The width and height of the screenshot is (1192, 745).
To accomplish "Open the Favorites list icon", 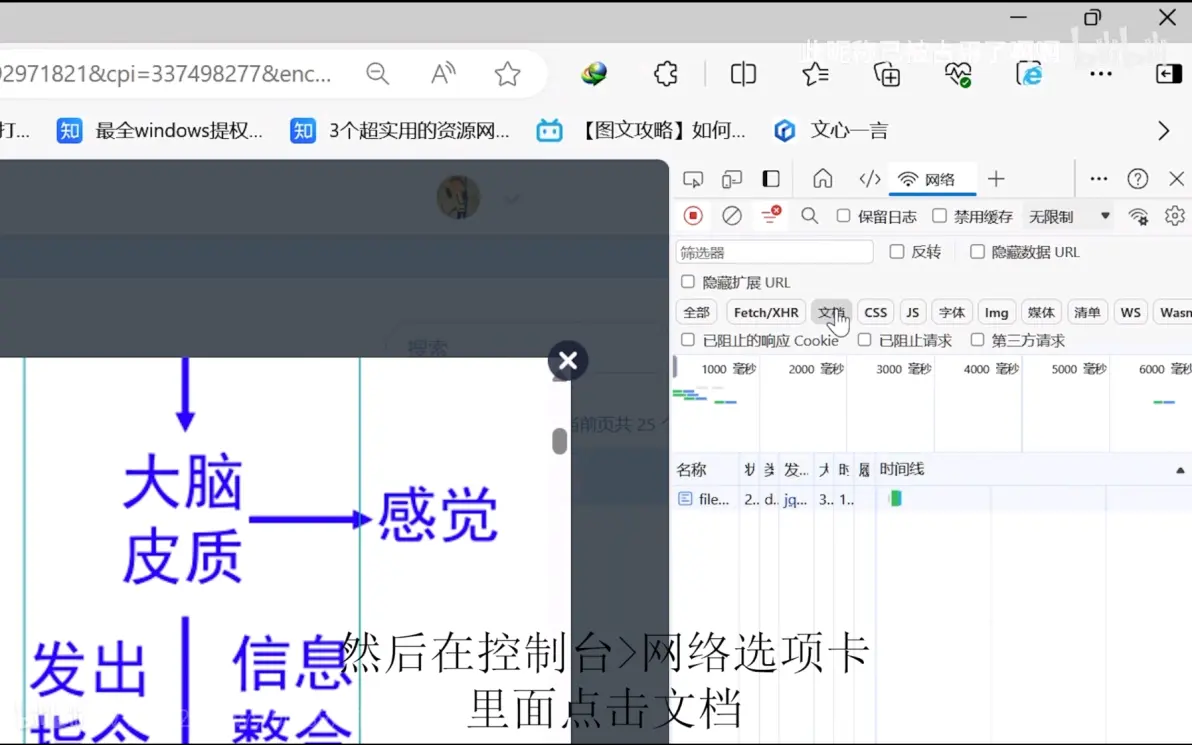I will 815,74.
